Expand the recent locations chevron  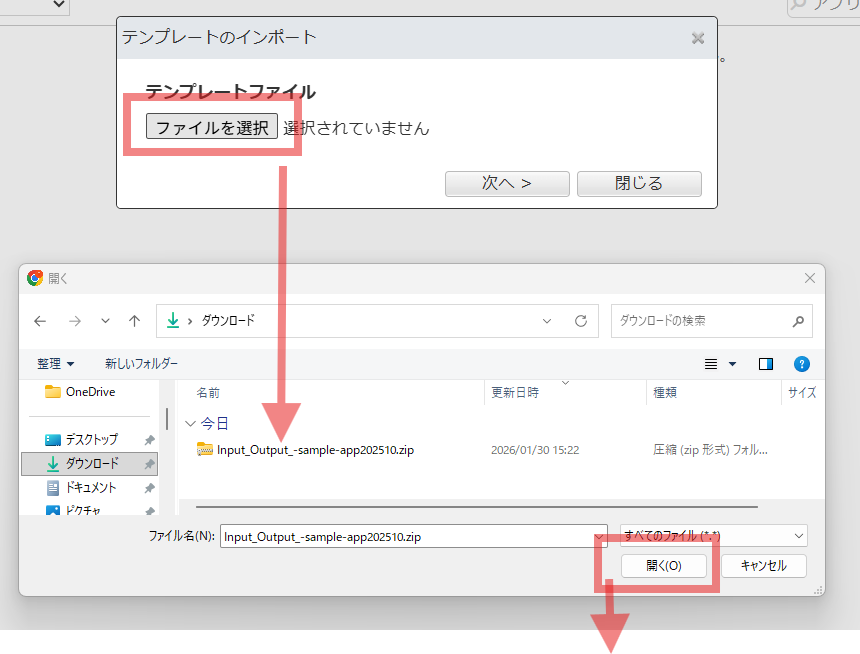click(x=105, y=321)
